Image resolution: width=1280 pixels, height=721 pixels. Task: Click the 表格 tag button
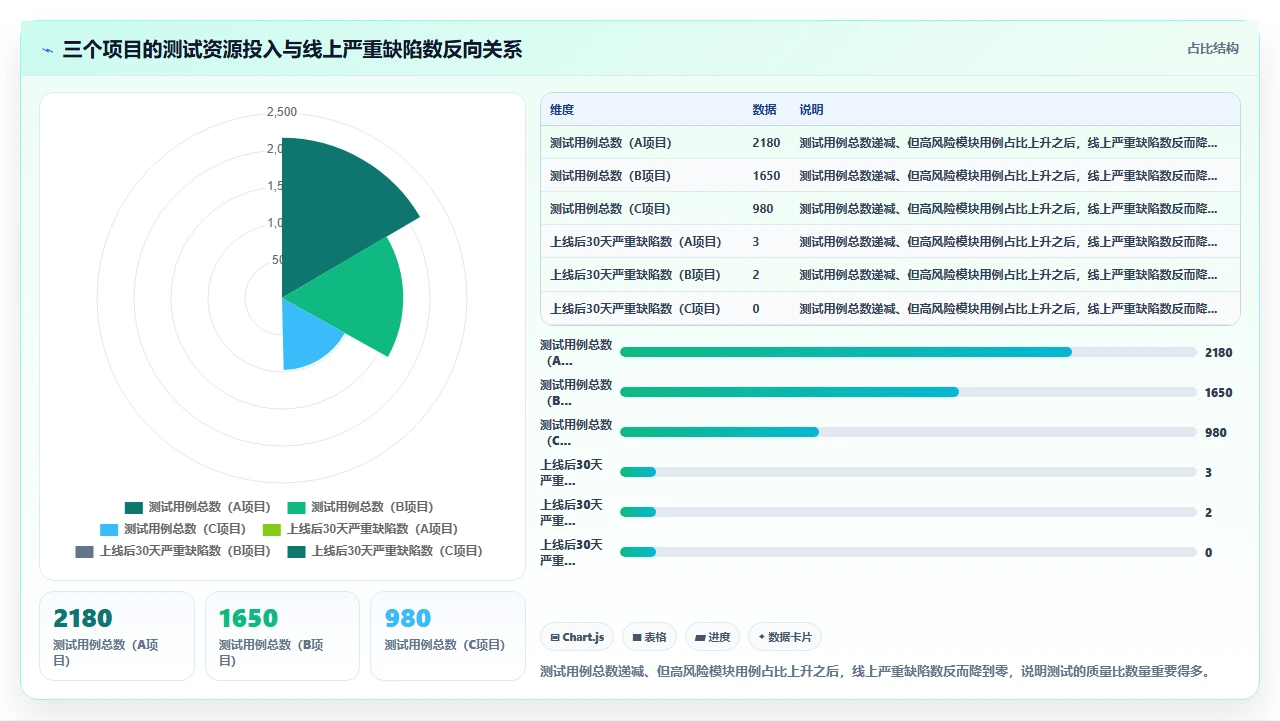coord(649,637)
